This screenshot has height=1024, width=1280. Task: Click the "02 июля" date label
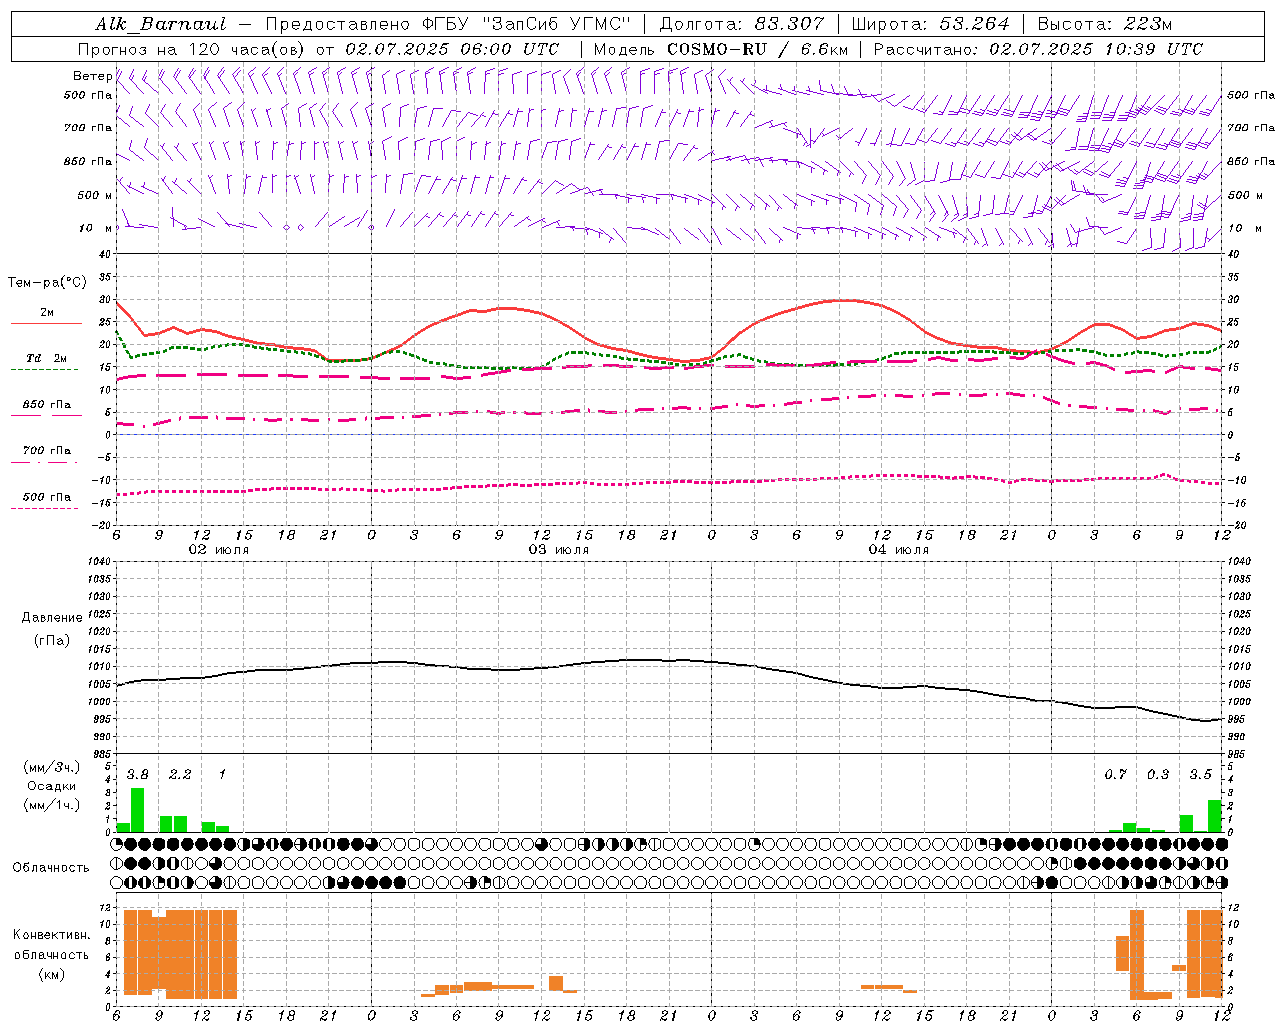pyautogui.click(x=219, y=549)
